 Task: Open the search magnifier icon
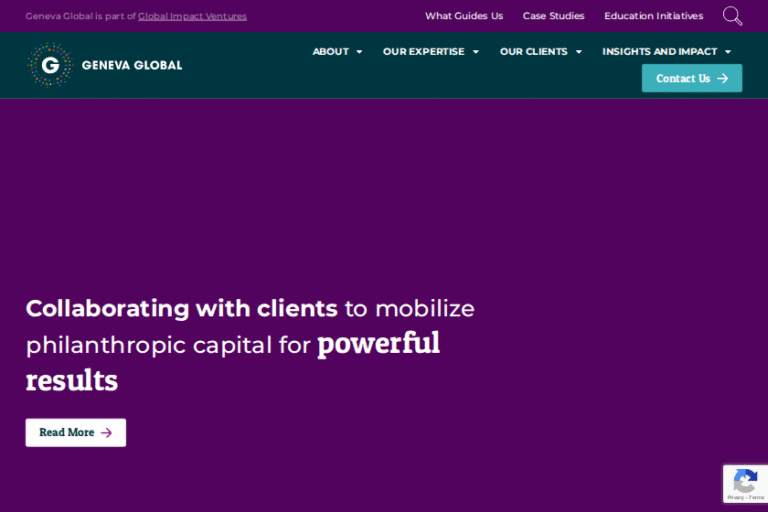732,16
